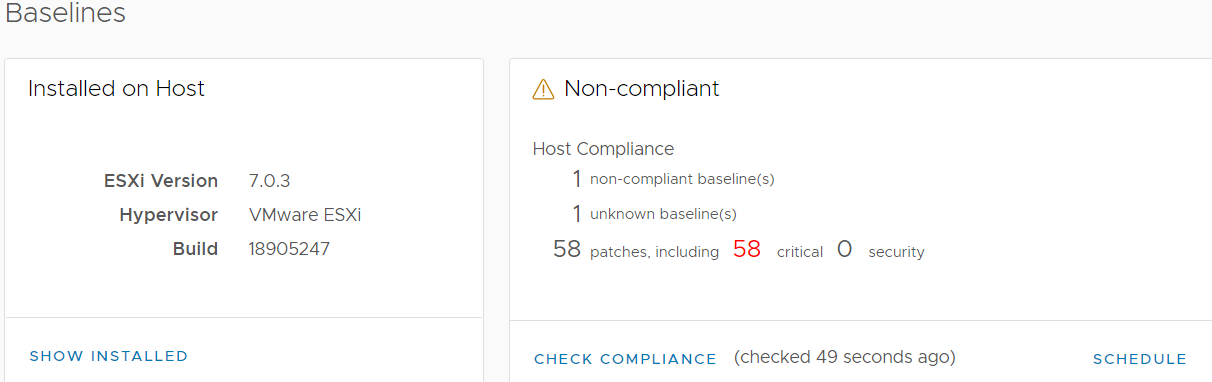Select build number 18905247
This screenshot has height=382, width=1212.
[x=289, y=249]
